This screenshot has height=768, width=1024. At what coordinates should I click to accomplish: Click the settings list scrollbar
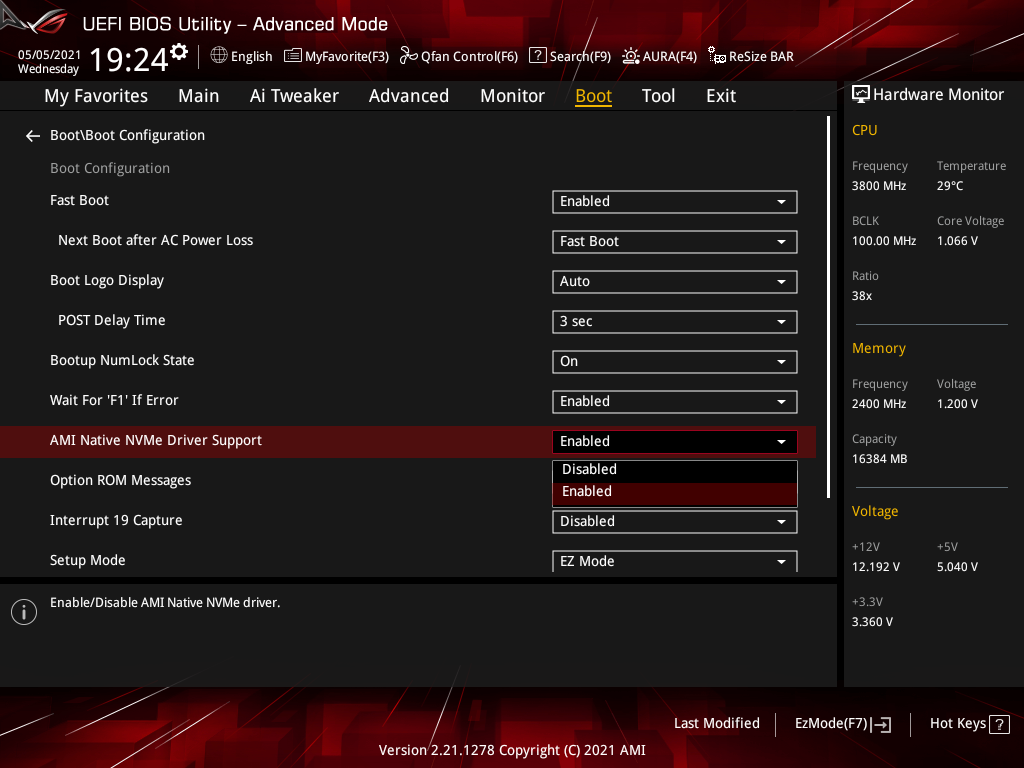coord(828,307)
